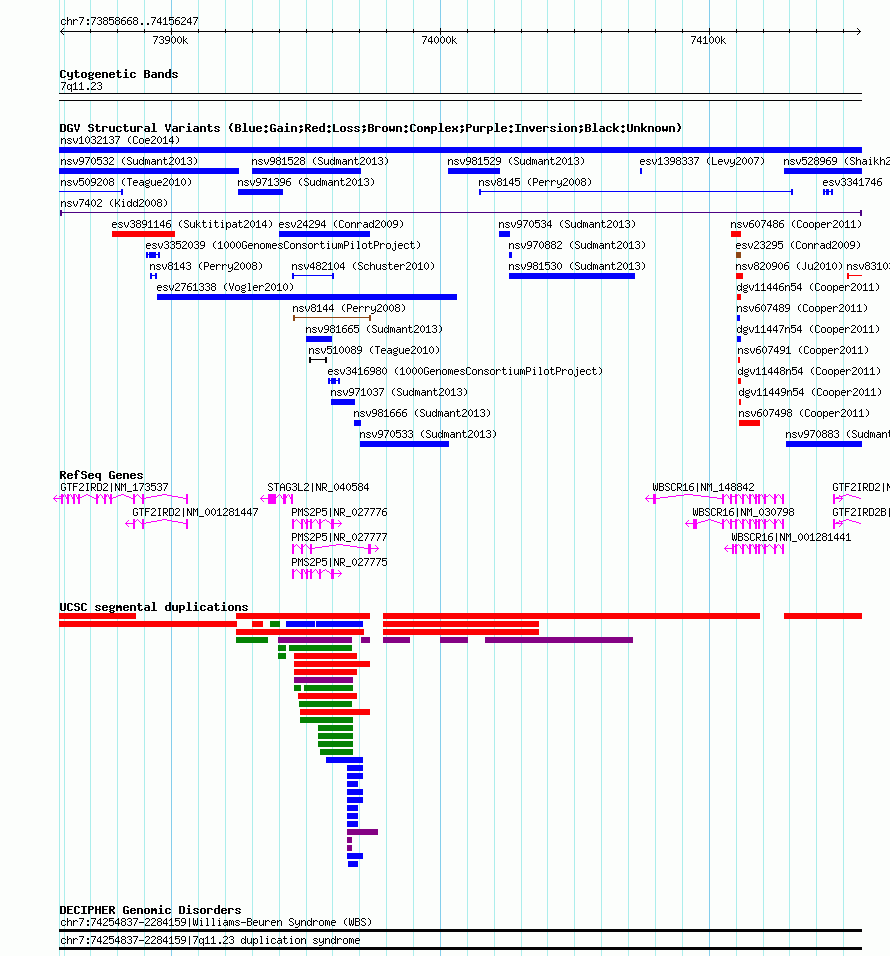This screenshot has height=956, width=890.
Task: Click esv23295 (Conrad2009) complex variant
Action: click(738, 255)
